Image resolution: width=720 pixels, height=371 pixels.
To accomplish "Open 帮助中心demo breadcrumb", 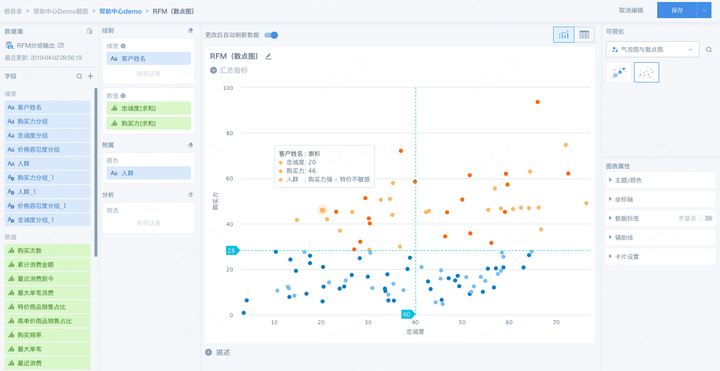I will point(121,11).
